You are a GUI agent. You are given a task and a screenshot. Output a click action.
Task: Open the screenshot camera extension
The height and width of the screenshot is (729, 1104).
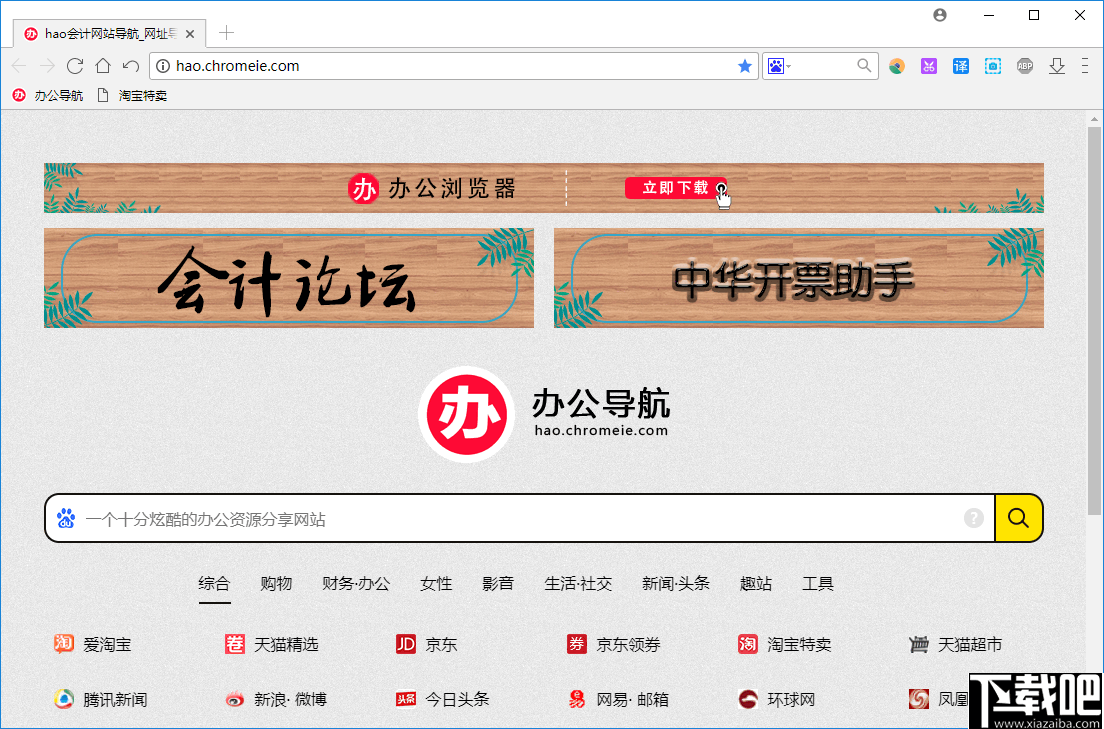992,65
